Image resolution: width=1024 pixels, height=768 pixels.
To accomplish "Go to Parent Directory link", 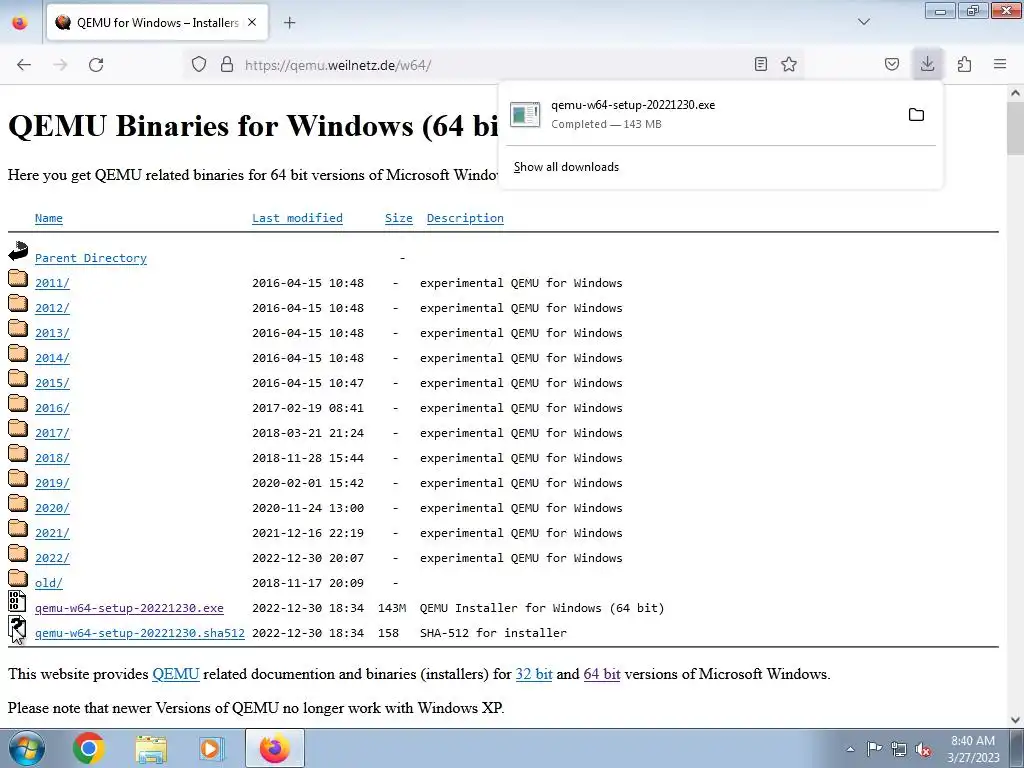I will [91, 258].
